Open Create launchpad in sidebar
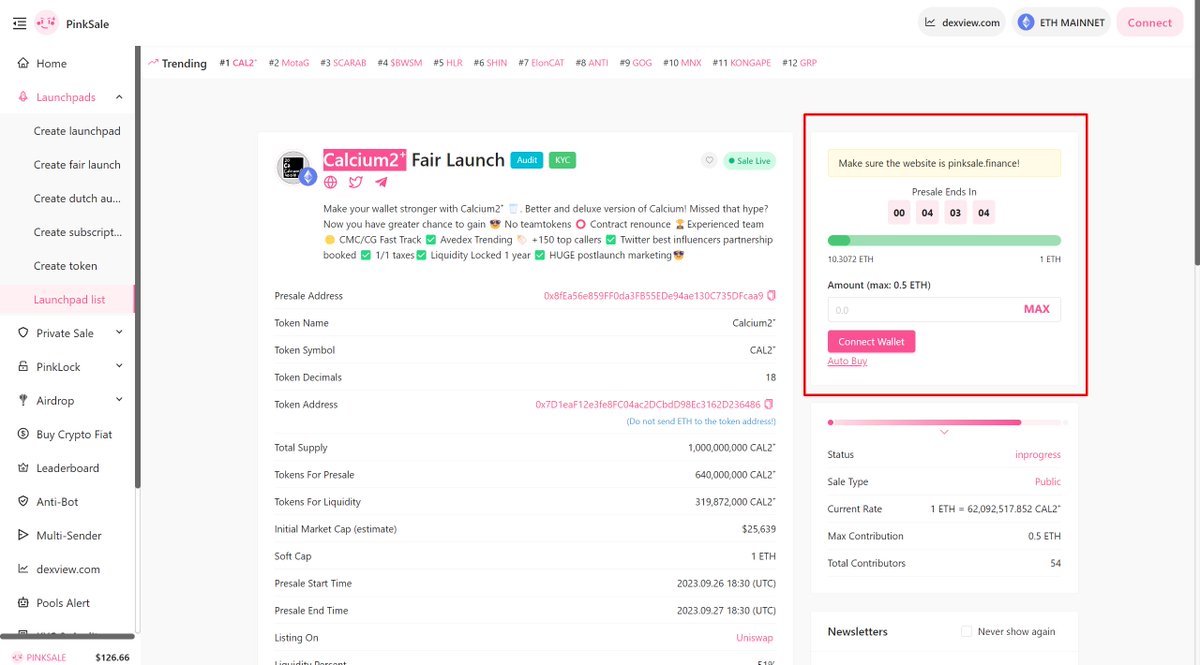This screenshot has width=1200, height=665. [x=77, y=131]
